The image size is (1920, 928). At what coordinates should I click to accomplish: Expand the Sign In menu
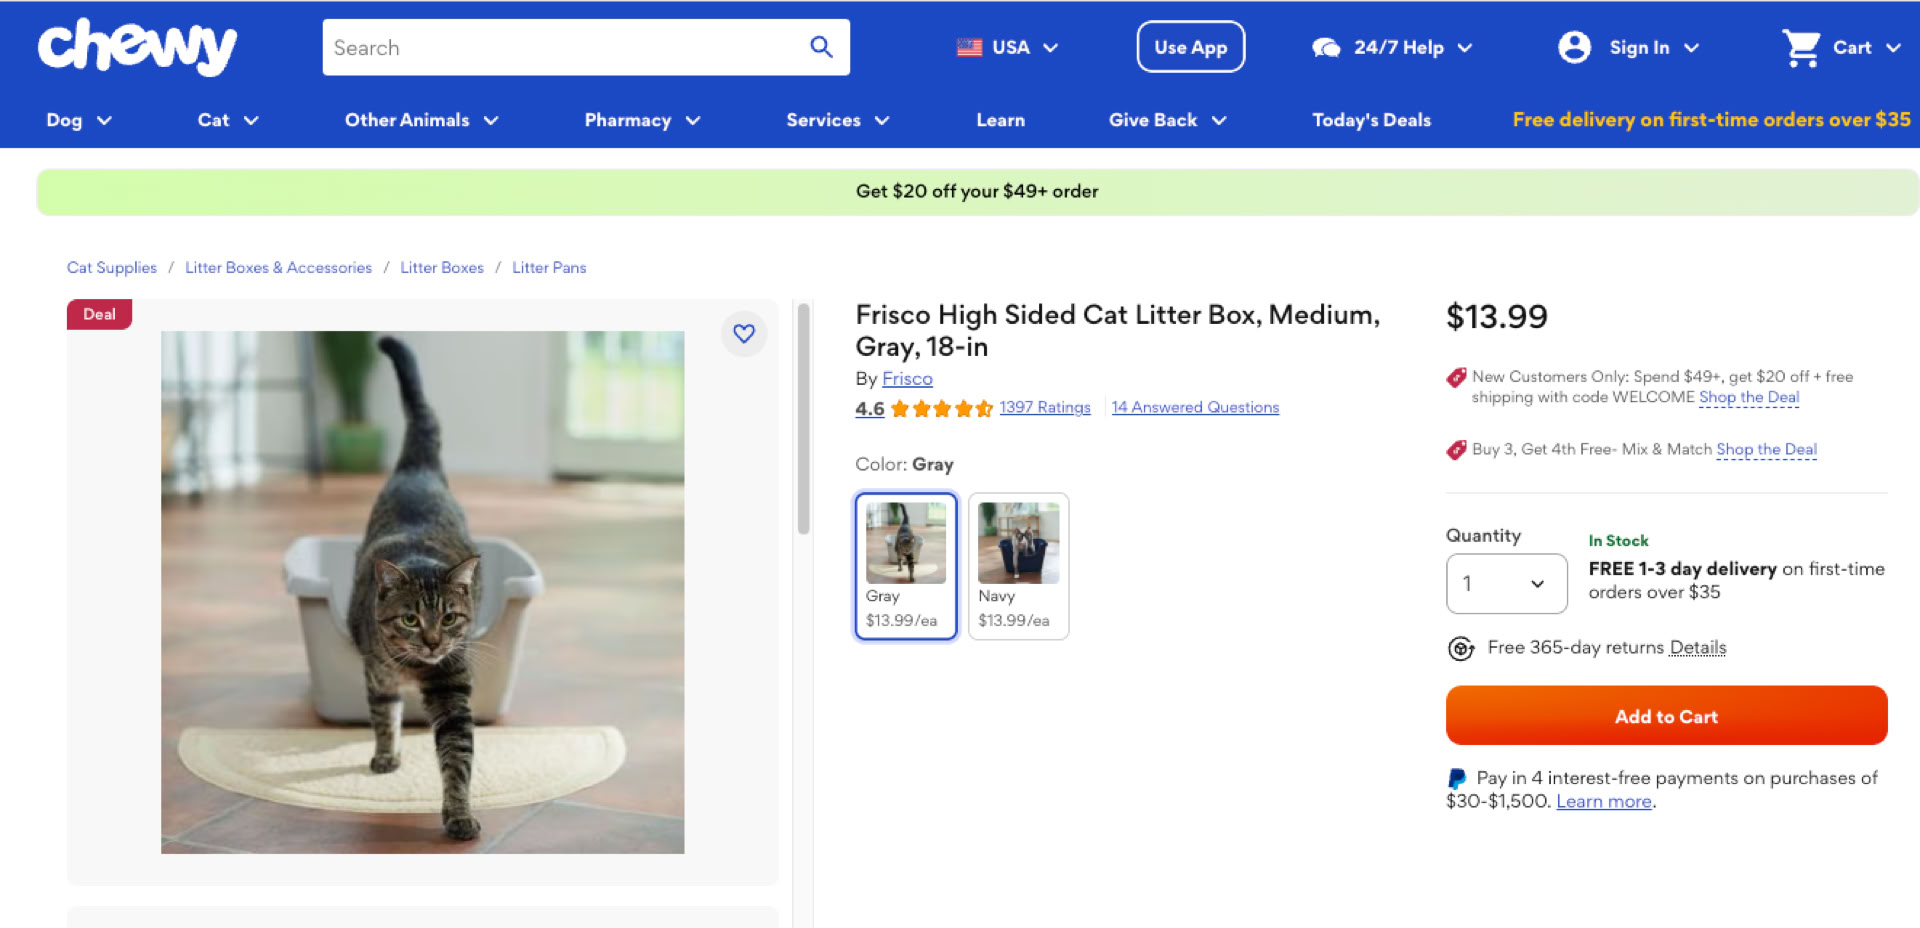(1691, 47)
